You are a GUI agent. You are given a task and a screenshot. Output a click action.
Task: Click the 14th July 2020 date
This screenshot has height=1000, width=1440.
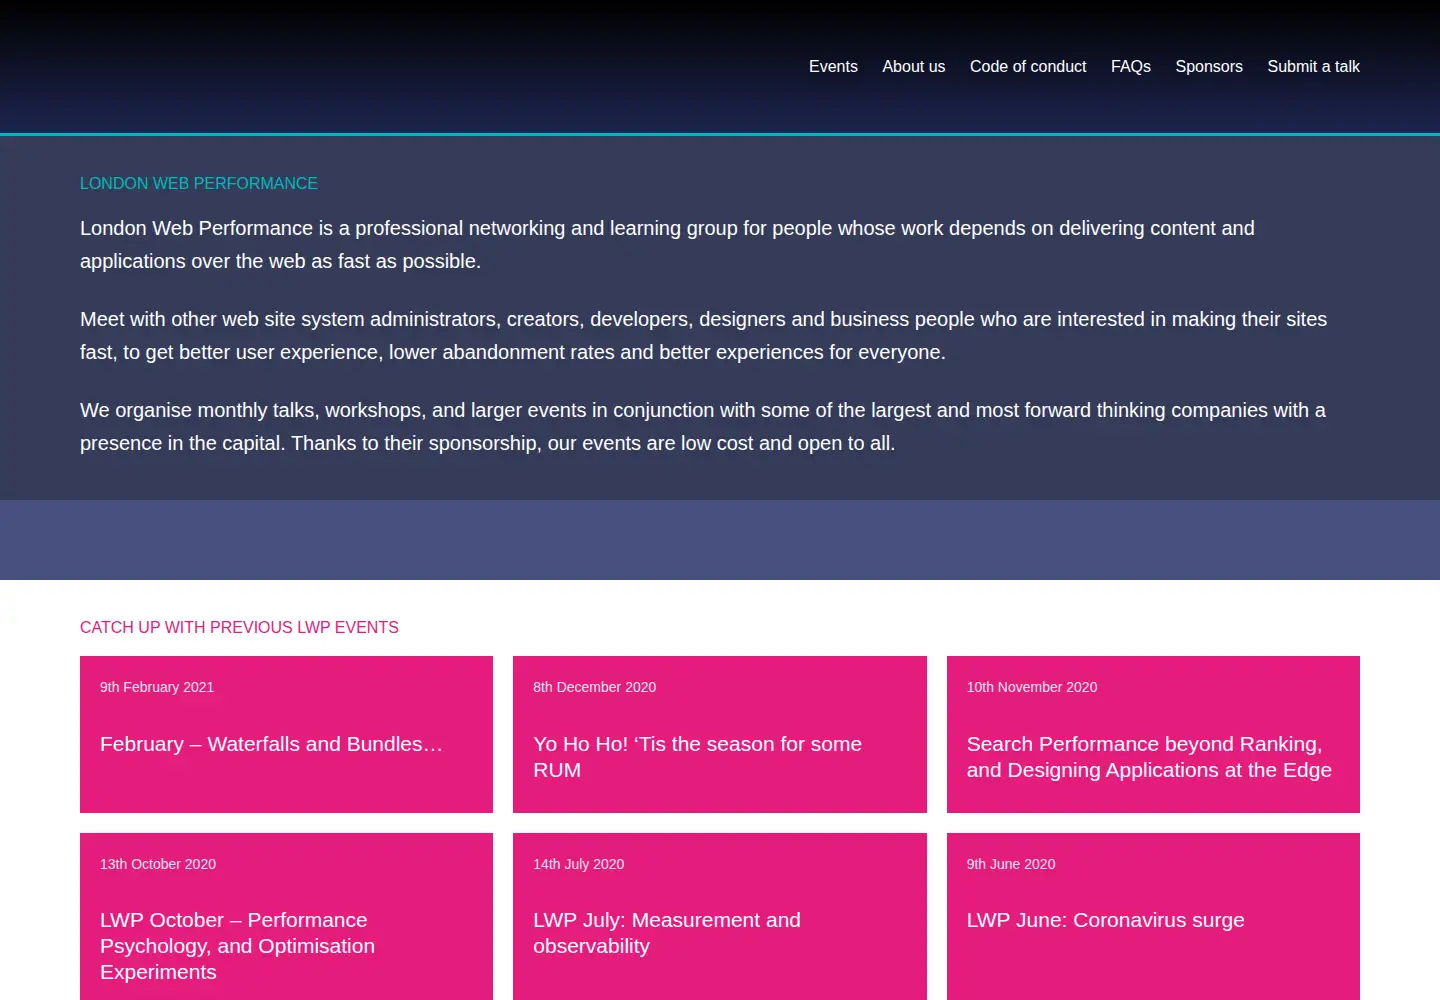click(578, 864)
